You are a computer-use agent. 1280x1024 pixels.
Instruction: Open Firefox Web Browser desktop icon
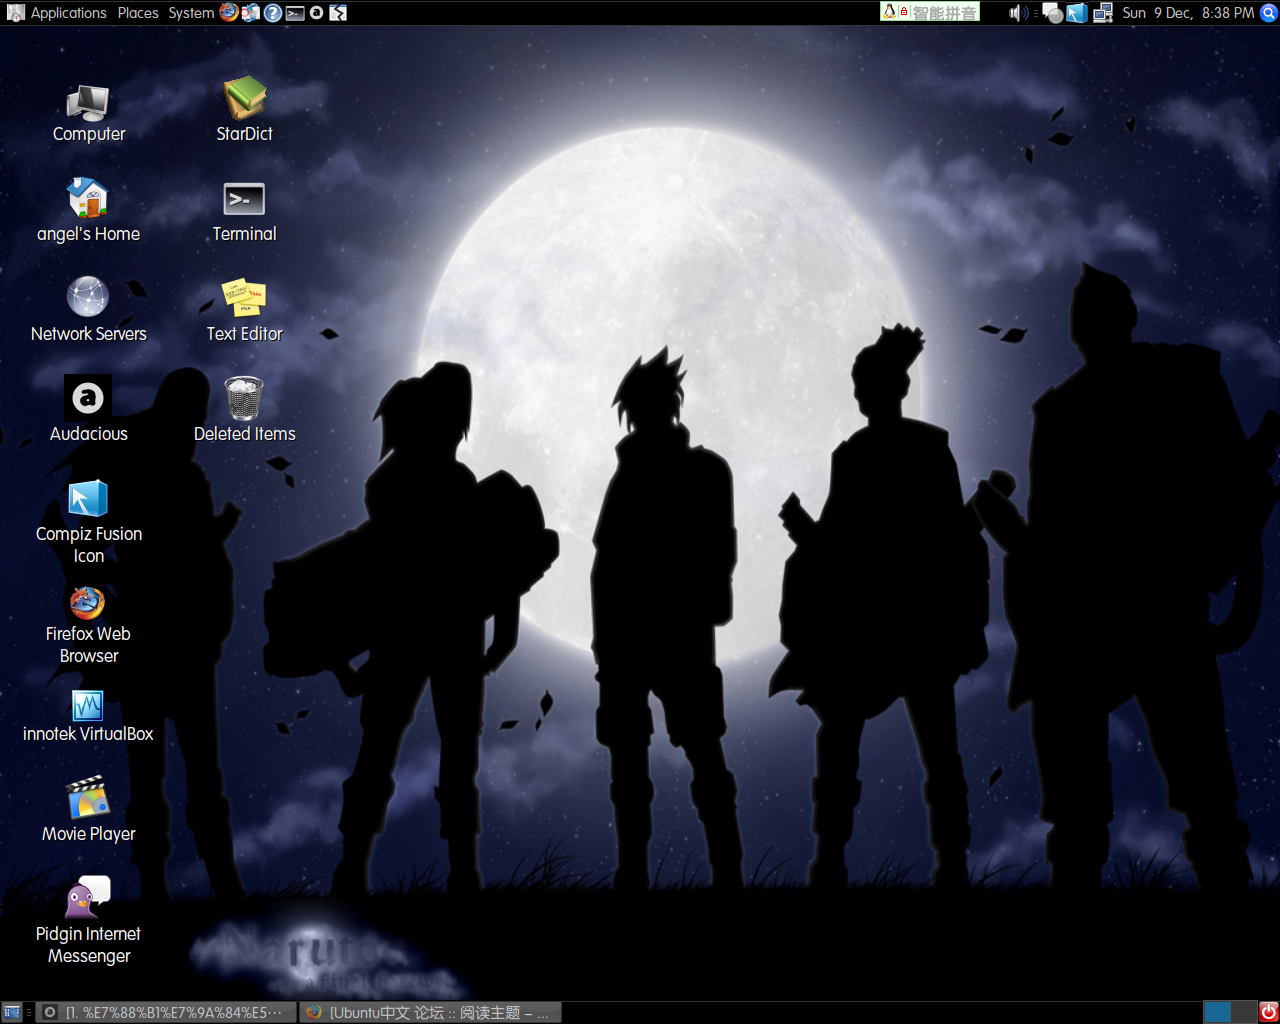click(x=88, y=626)
